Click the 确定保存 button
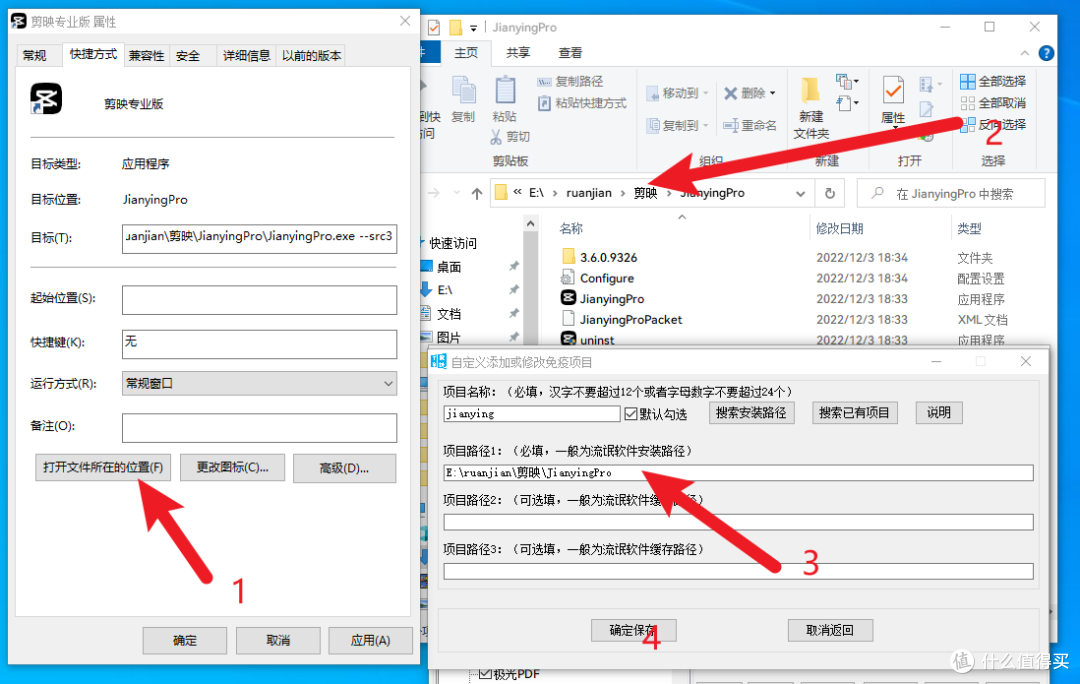Screen dimensions: 1080x684 [633, 630]
